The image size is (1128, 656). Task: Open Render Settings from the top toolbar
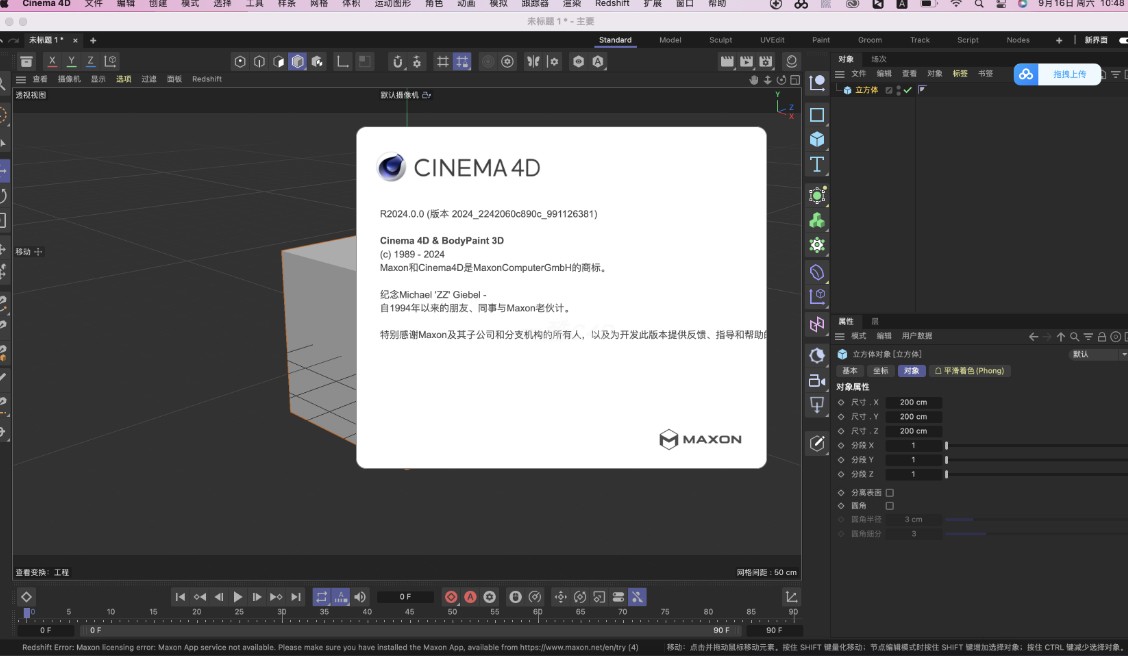click(x=766, y=60)
